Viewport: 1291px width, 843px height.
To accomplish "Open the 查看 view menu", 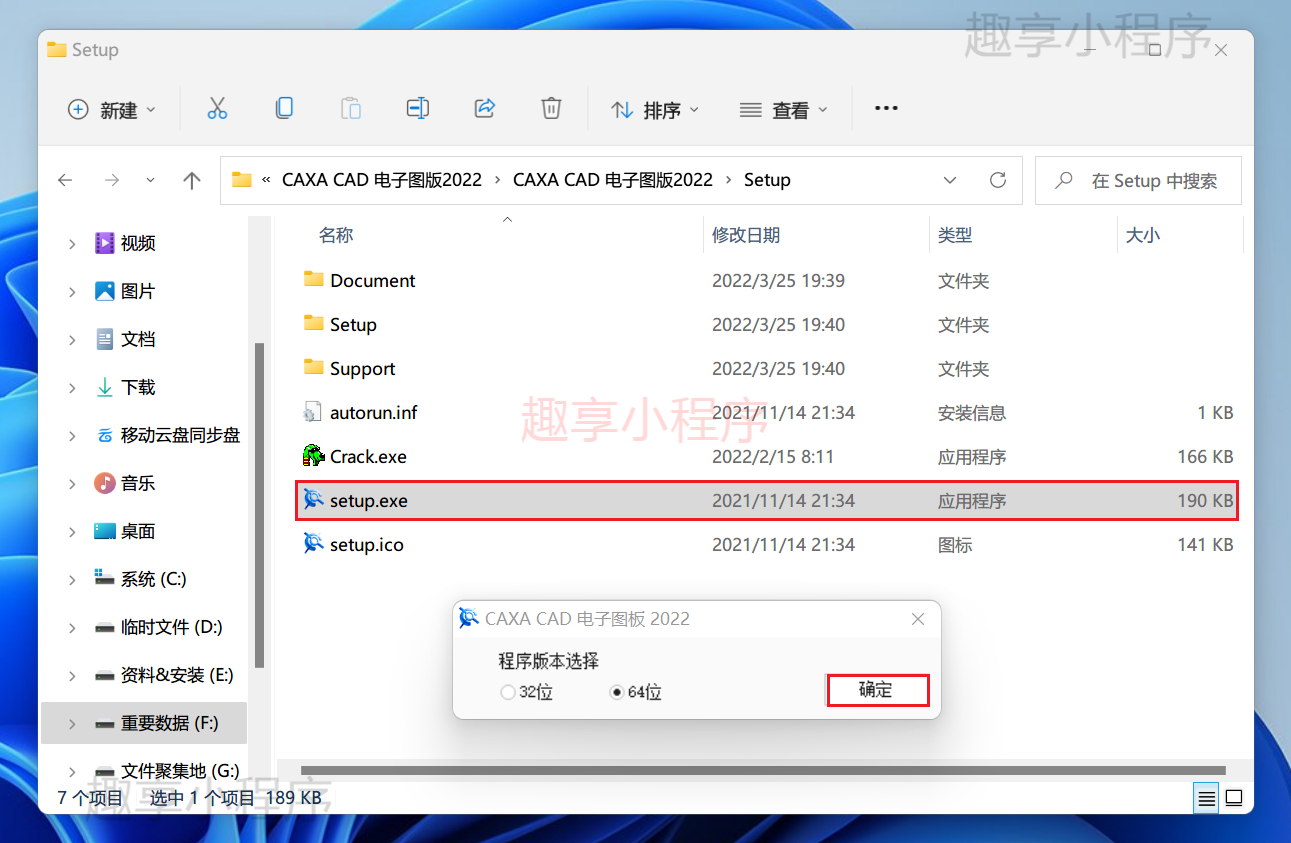I will [784, 110].
